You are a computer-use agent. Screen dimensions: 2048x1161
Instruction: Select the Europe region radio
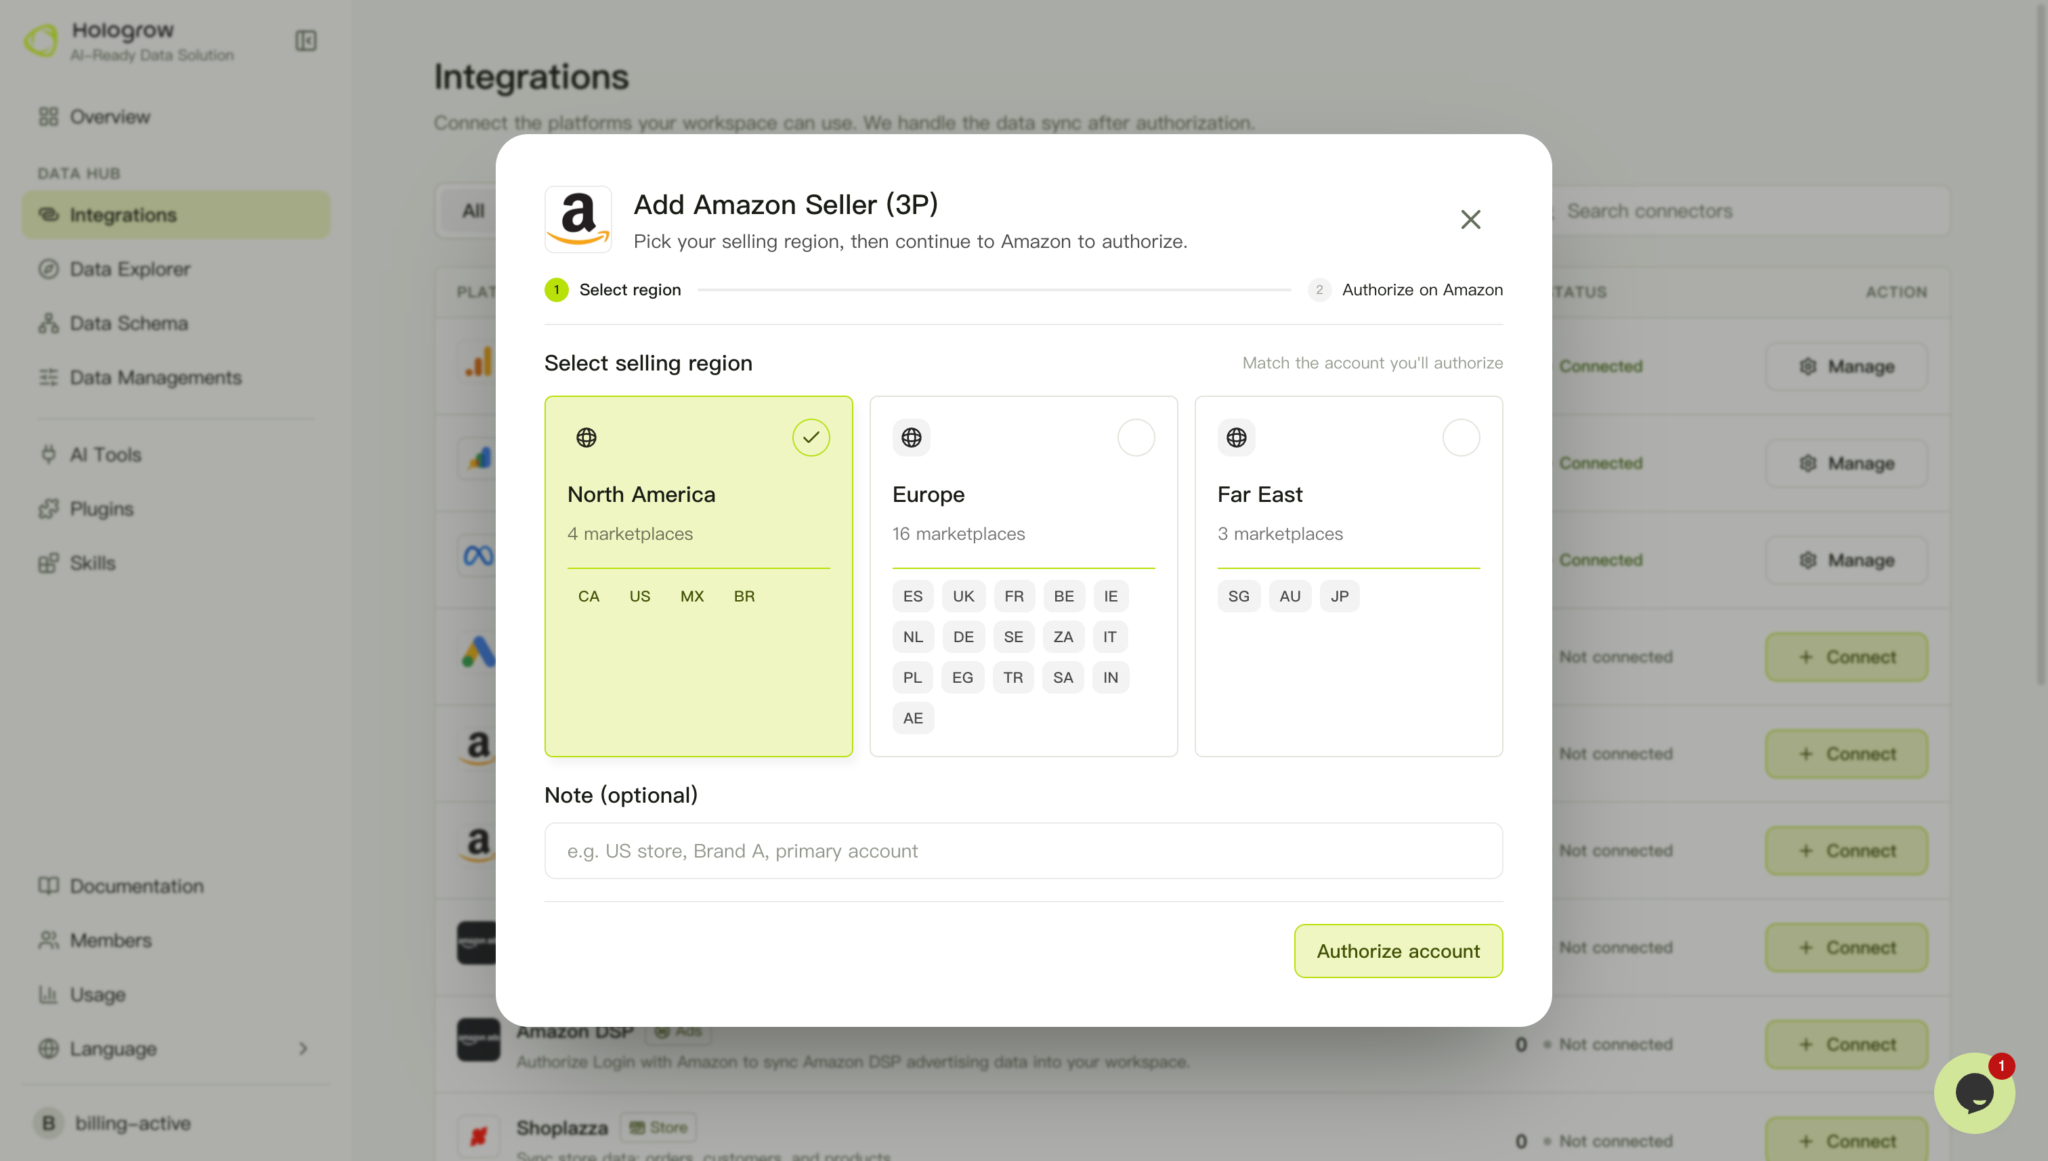pyautogui.click(x=1136, y=437)
